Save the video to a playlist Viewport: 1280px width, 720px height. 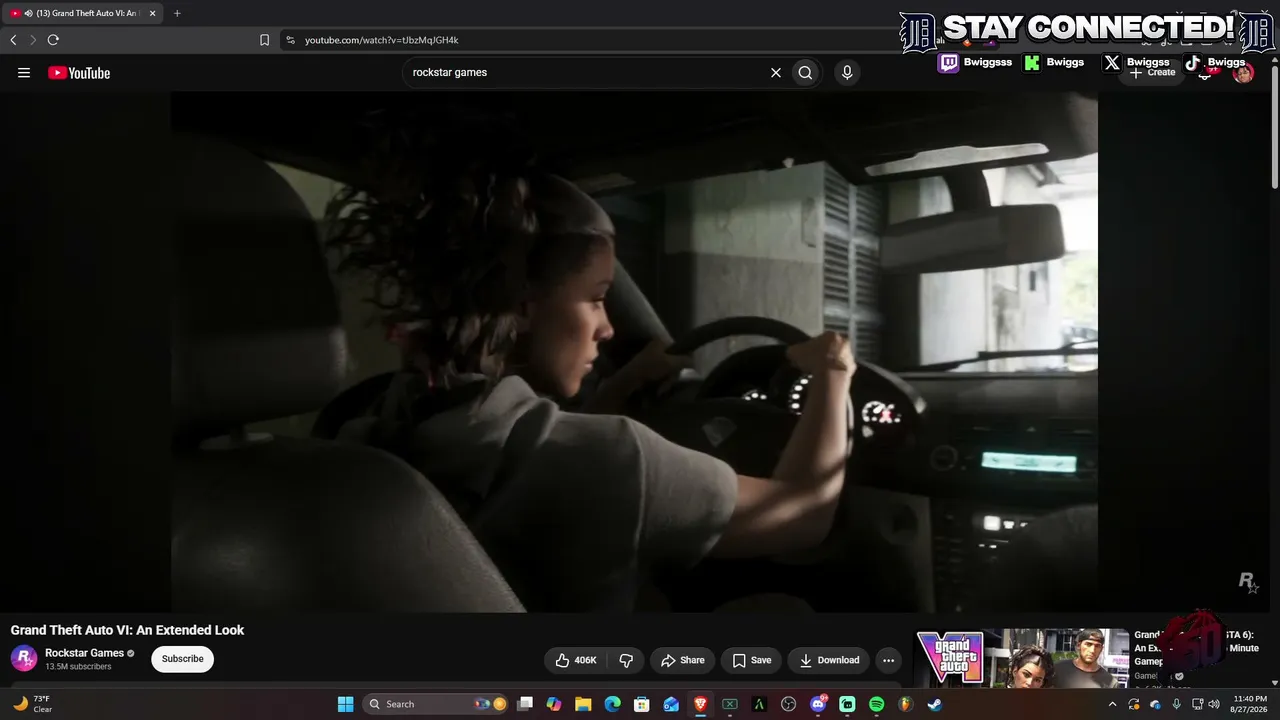coord(752,660)
